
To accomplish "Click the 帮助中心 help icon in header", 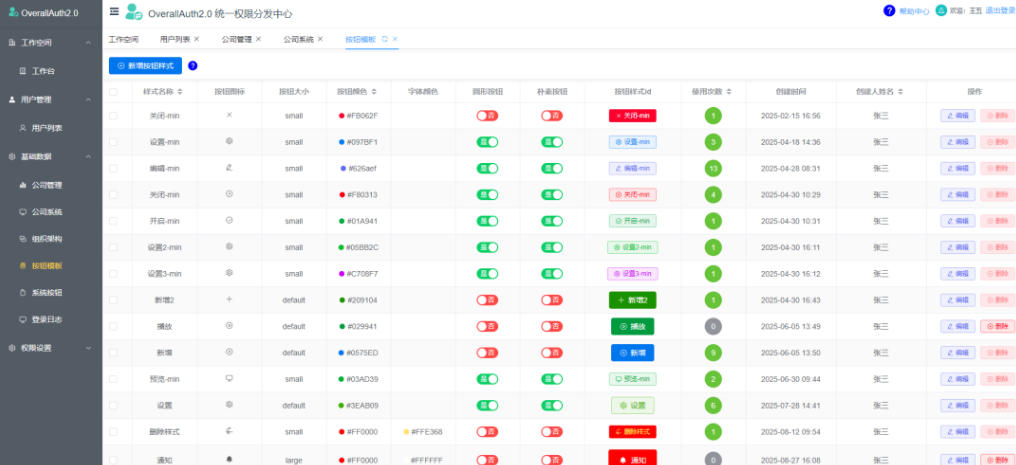I will click(x=889, y=11).
